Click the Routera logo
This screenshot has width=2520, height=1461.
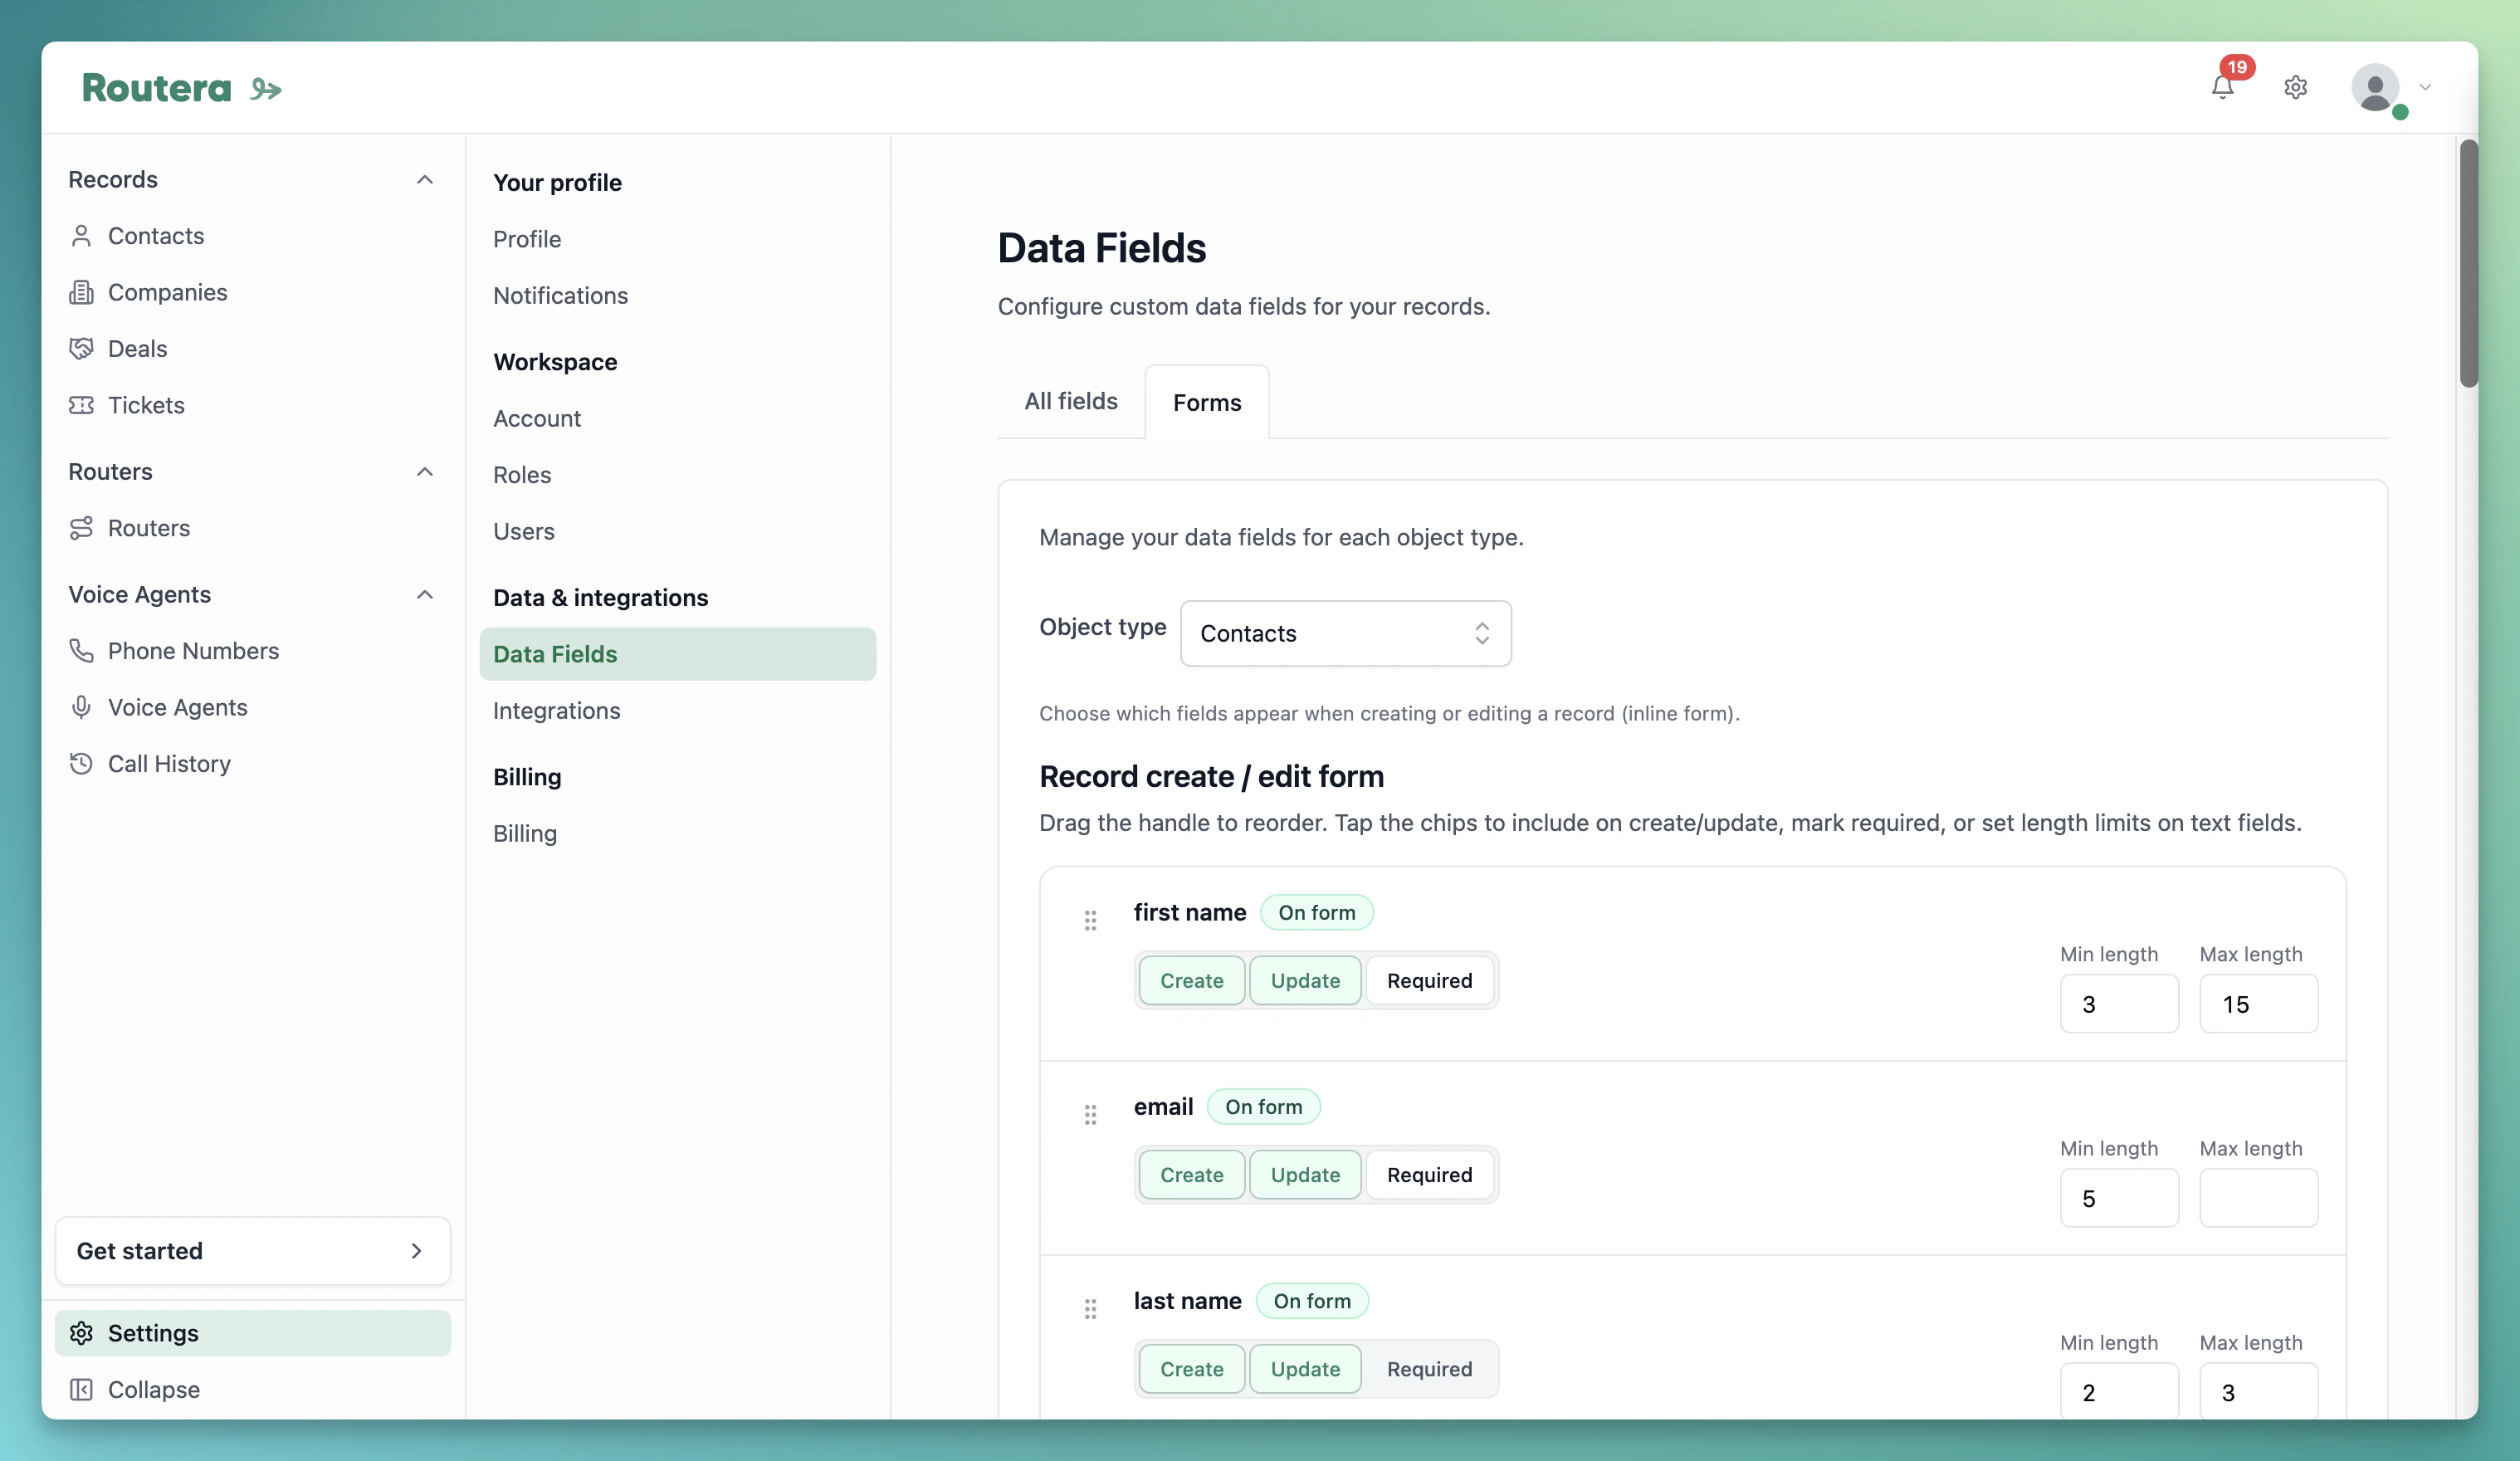click(x=181, y=88)
